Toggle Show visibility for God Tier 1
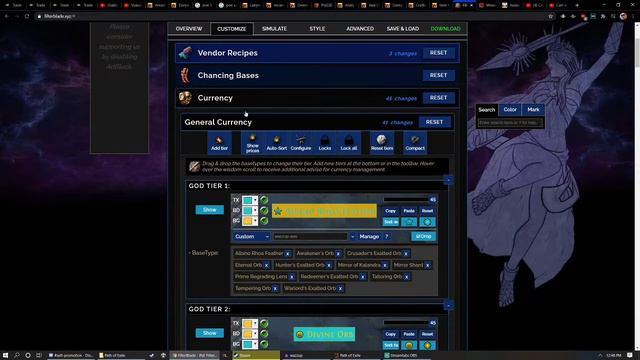 (210, 210)
